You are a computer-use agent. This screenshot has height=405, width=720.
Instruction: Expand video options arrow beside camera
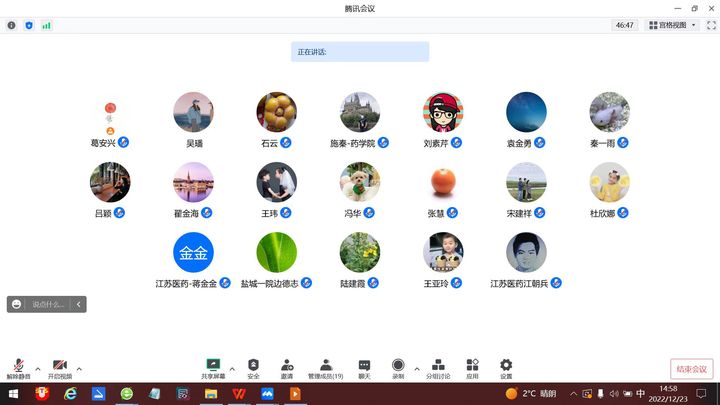(x=79, y=368)
